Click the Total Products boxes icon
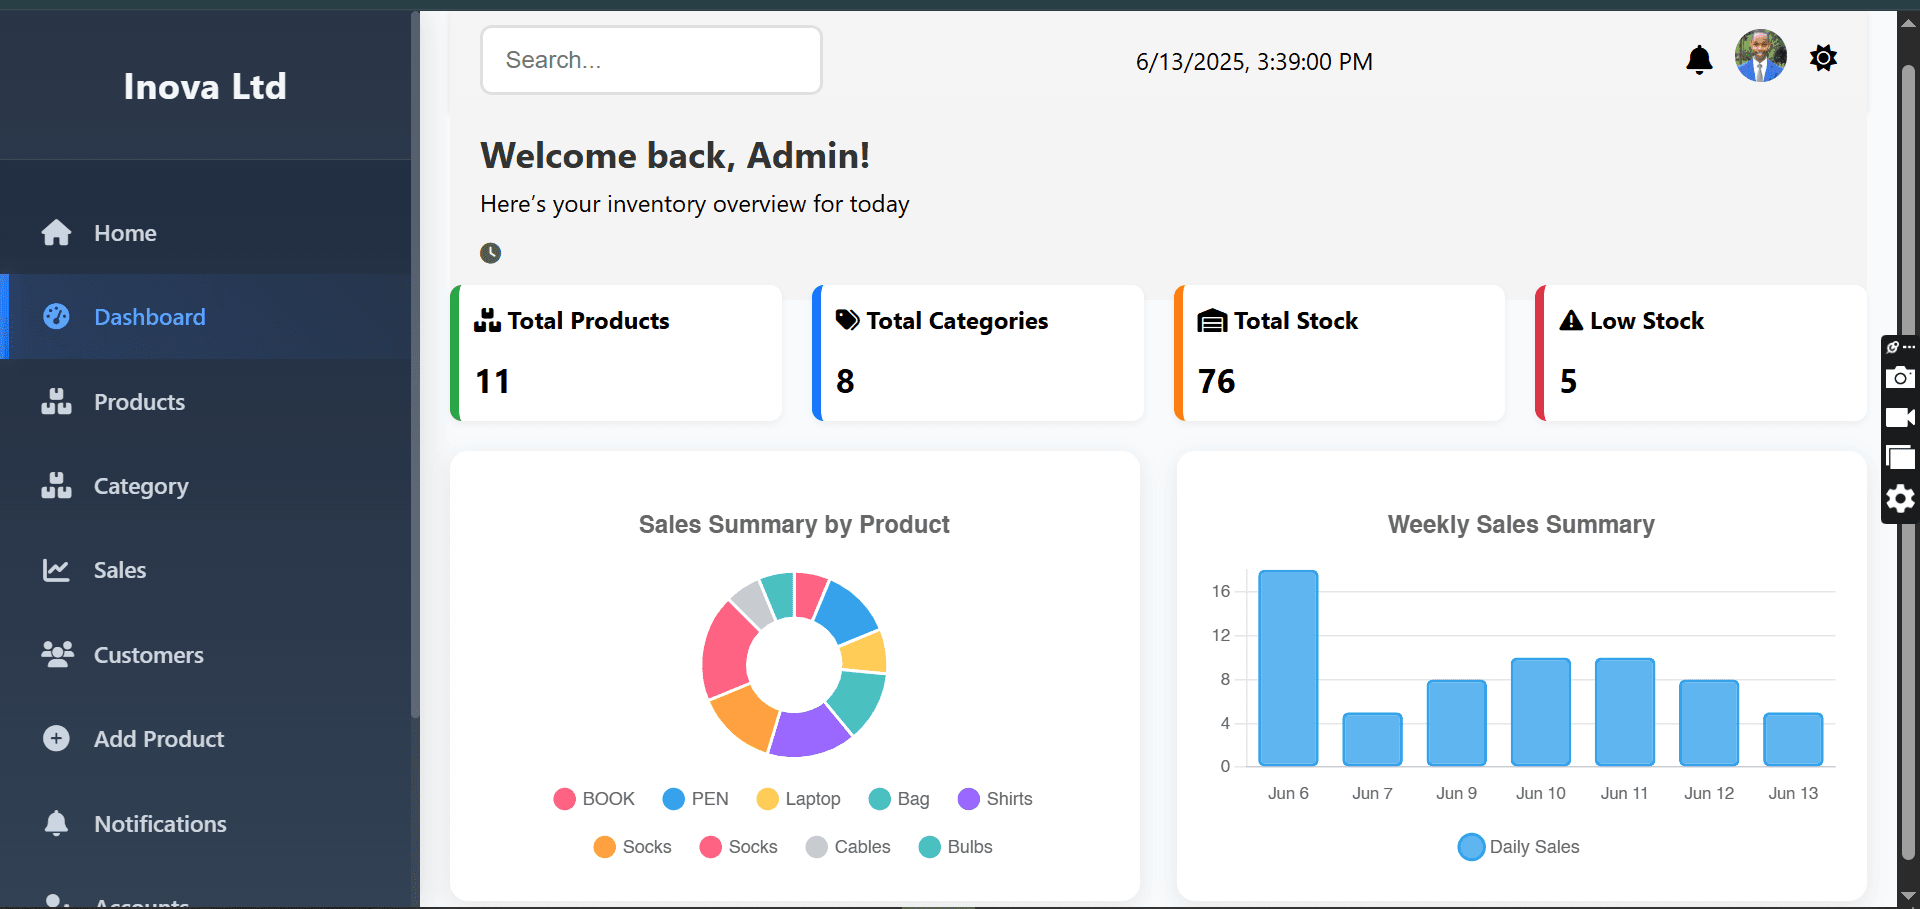 pos(487,320)
